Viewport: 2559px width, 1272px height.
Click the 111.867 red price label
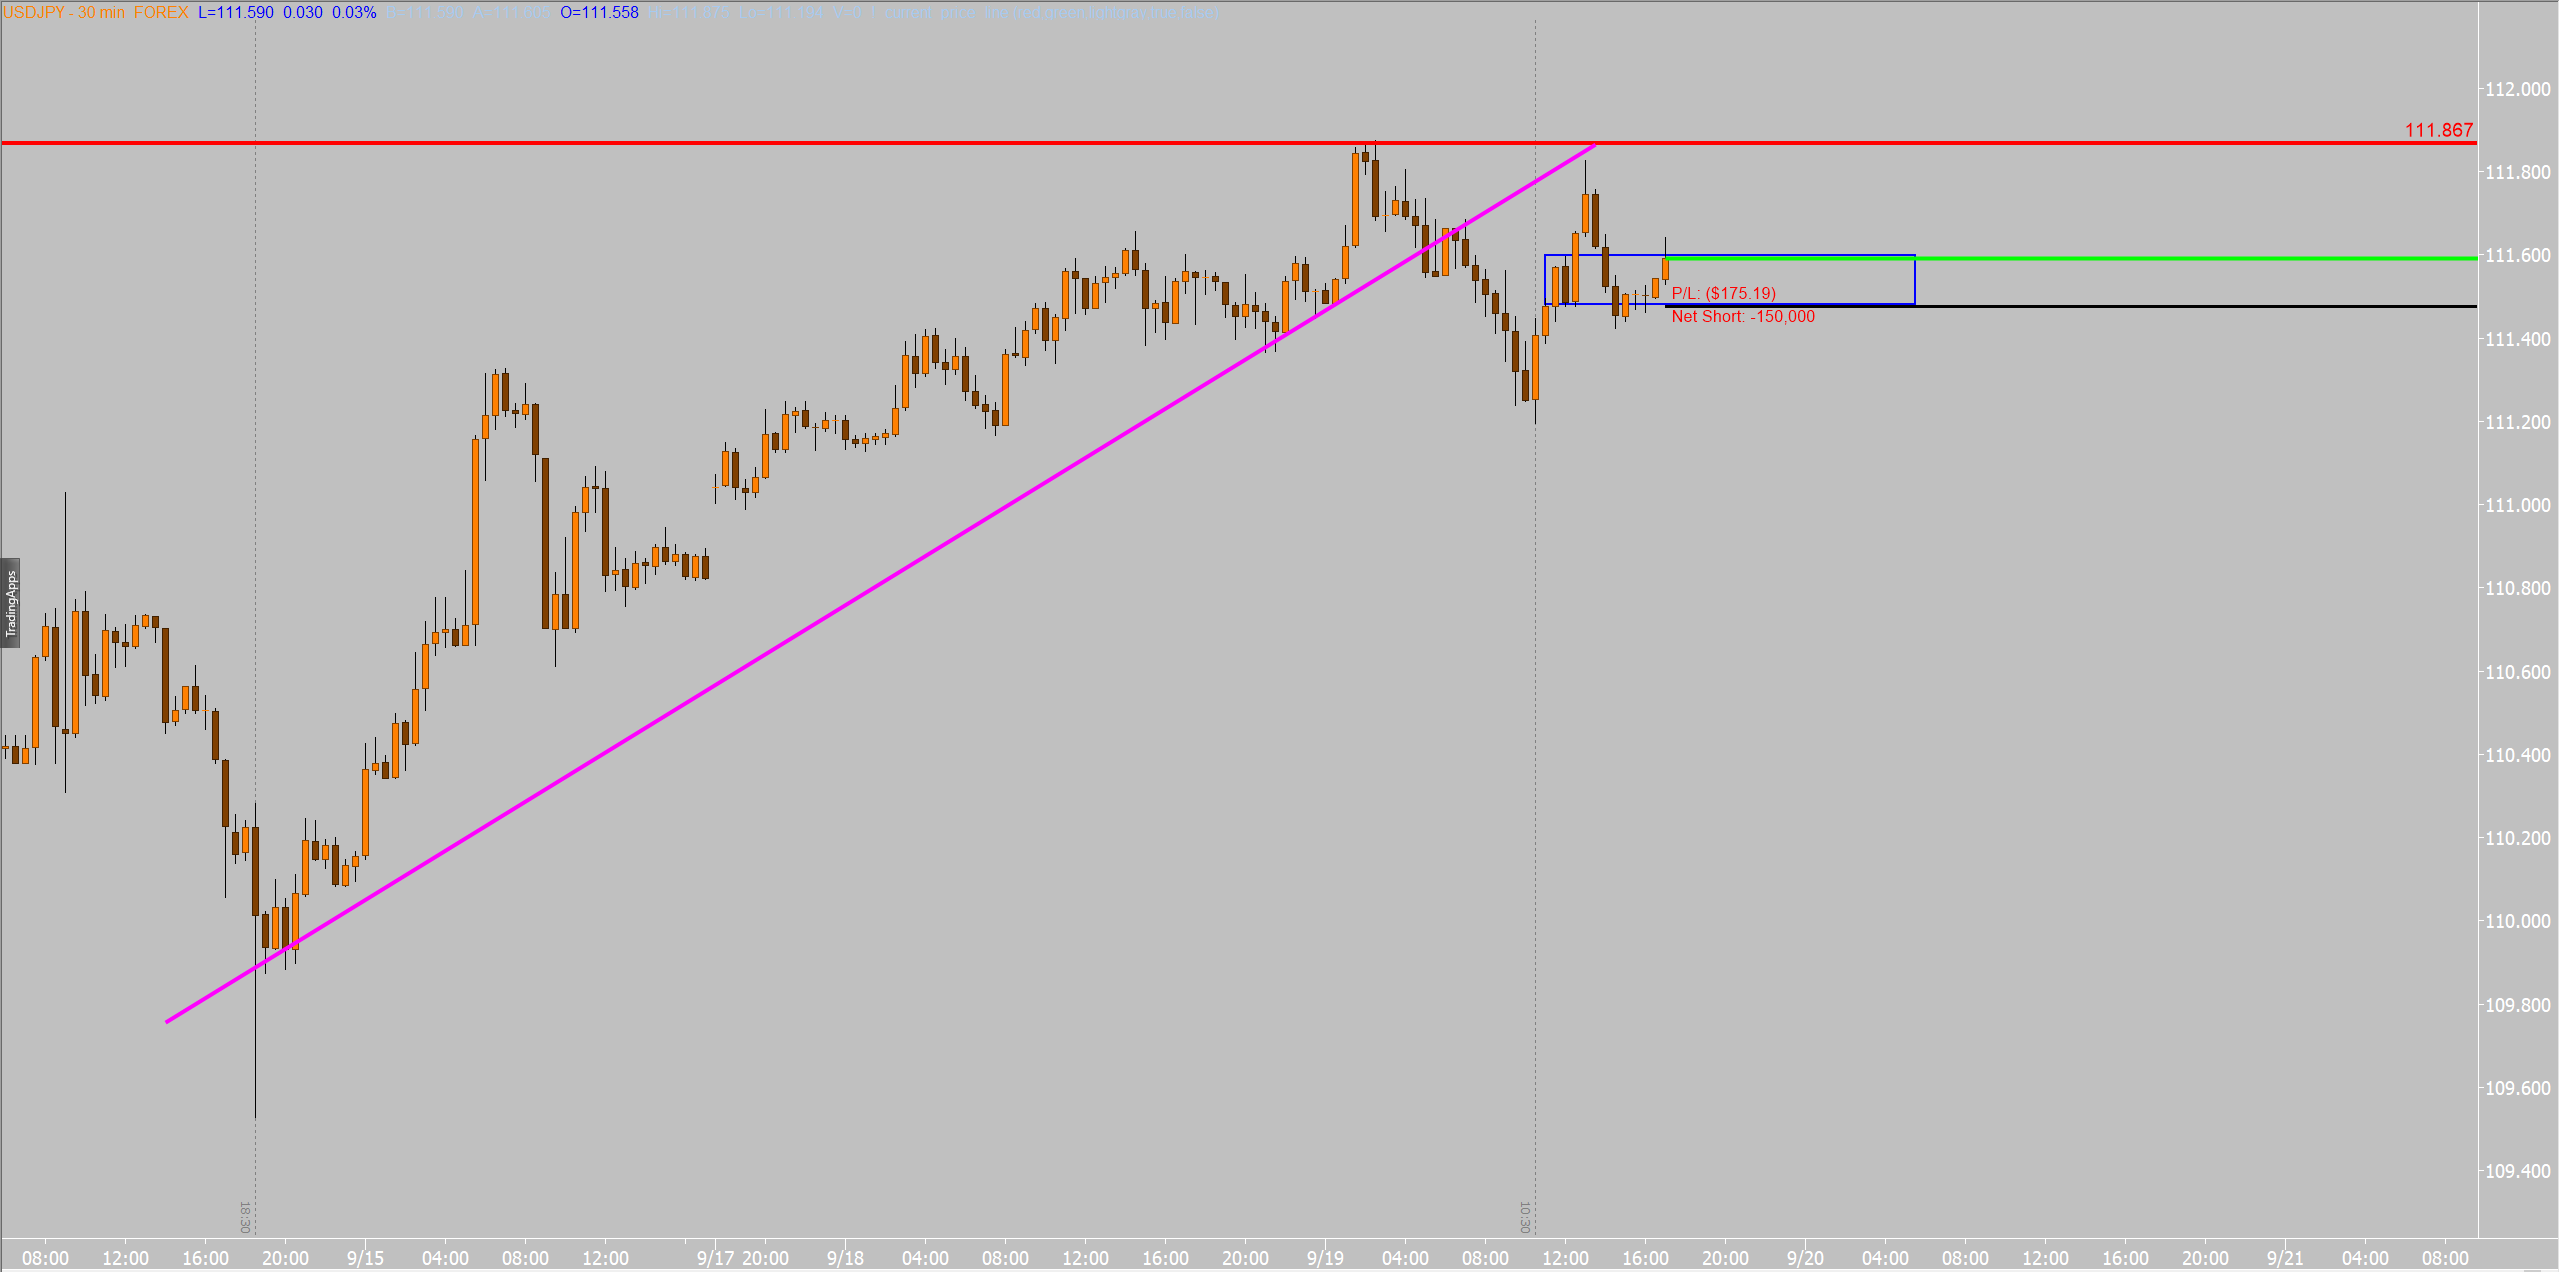tap(2438, 130)
